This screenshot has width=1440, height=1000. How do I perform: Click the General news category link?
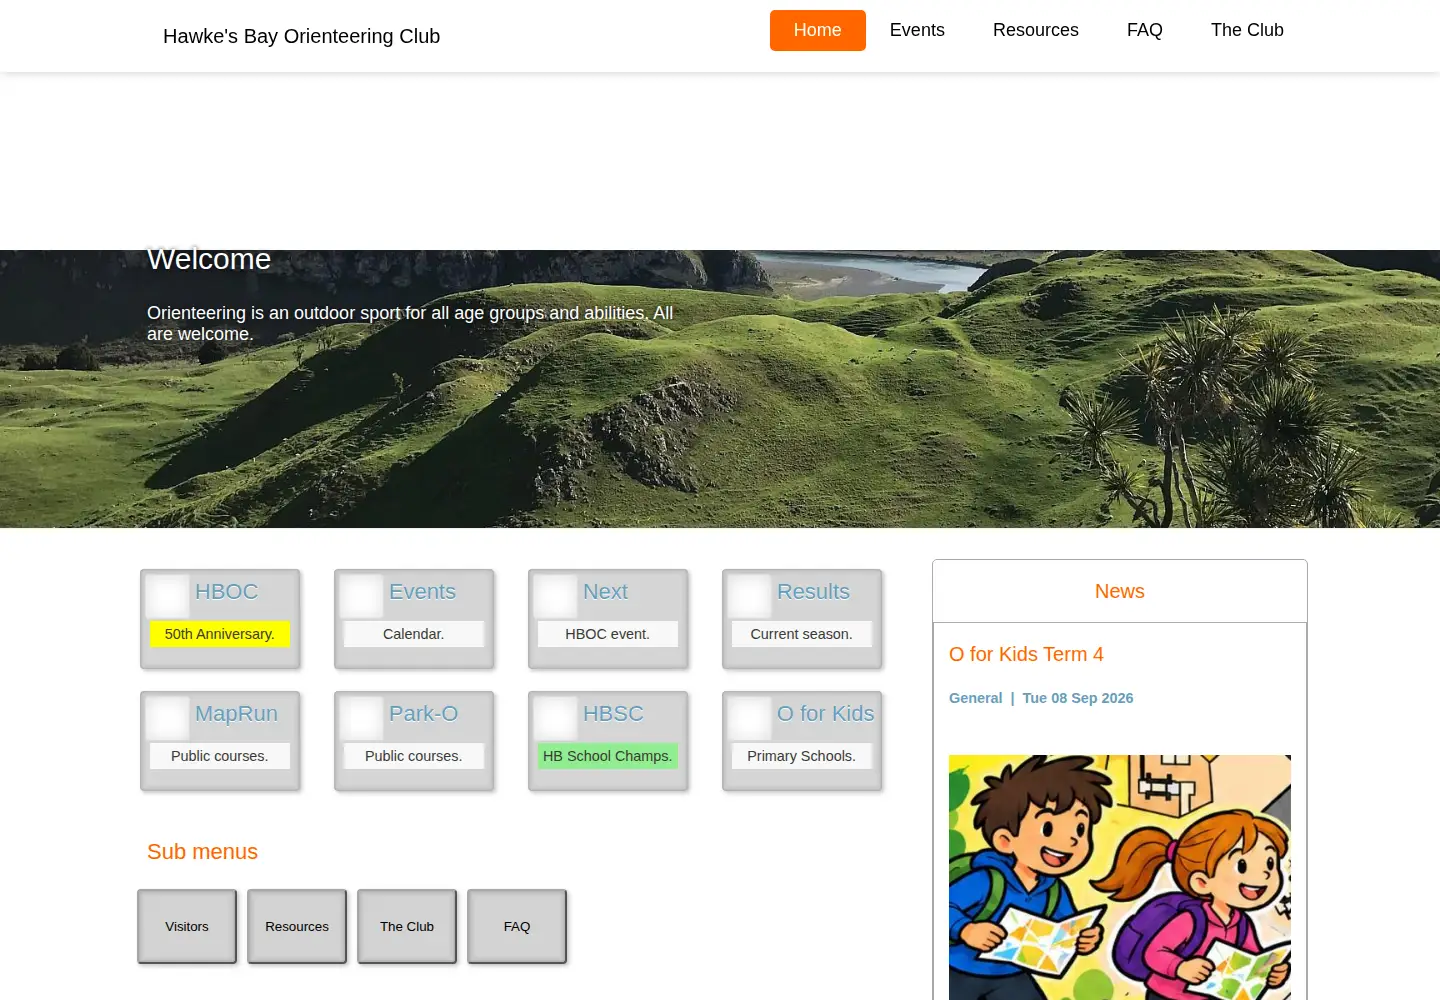click(975, 698)
